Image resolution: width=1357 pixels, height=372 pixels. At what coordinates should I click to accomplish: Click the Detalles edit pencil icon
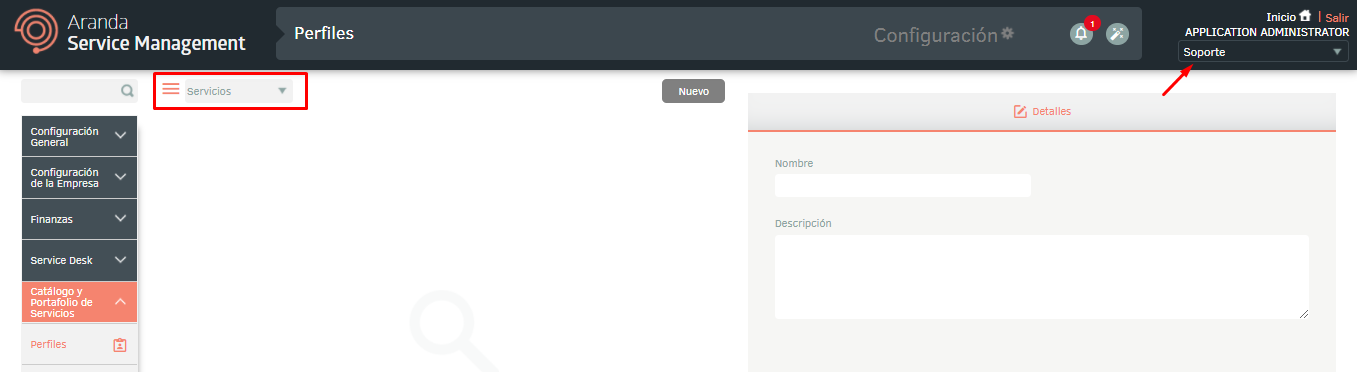pos(1020,111)
